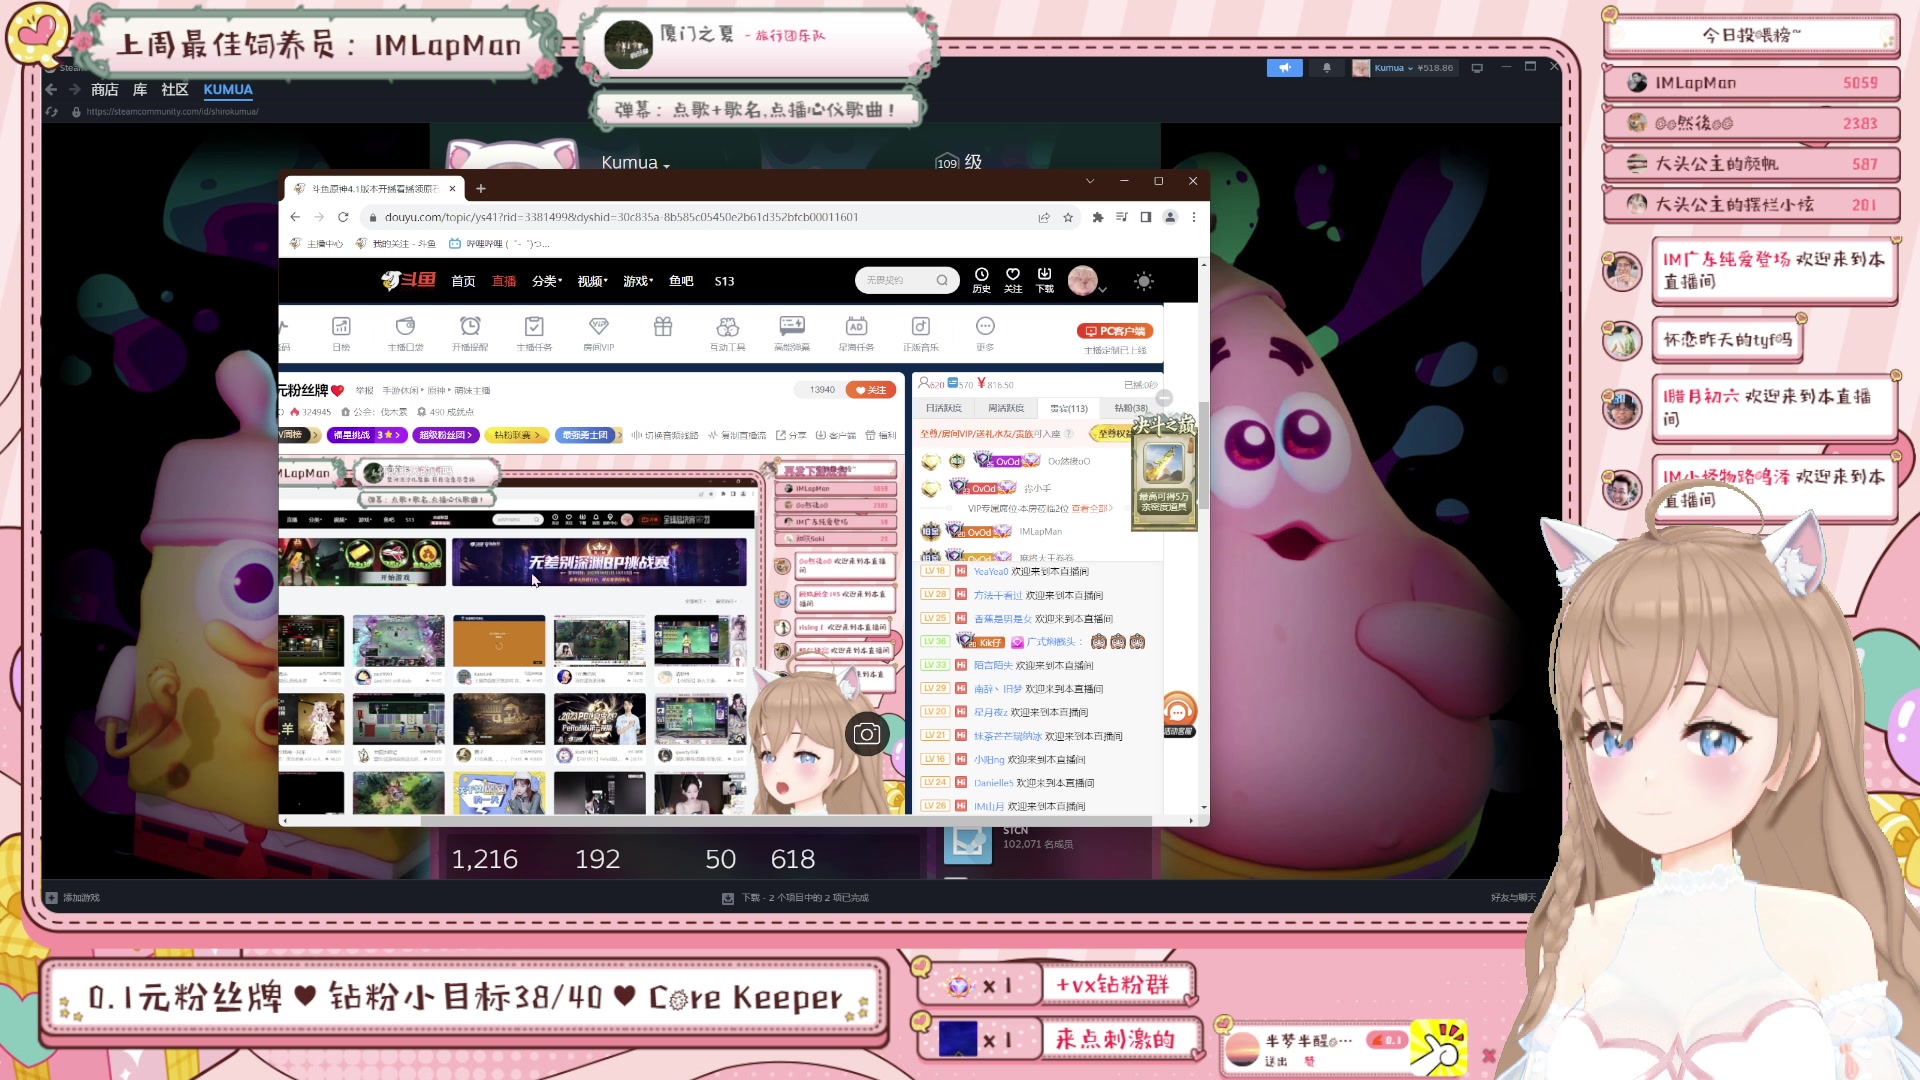Open the 主播任务 tasks tool
The image size is (1920, 1080).
coord(534,333)
